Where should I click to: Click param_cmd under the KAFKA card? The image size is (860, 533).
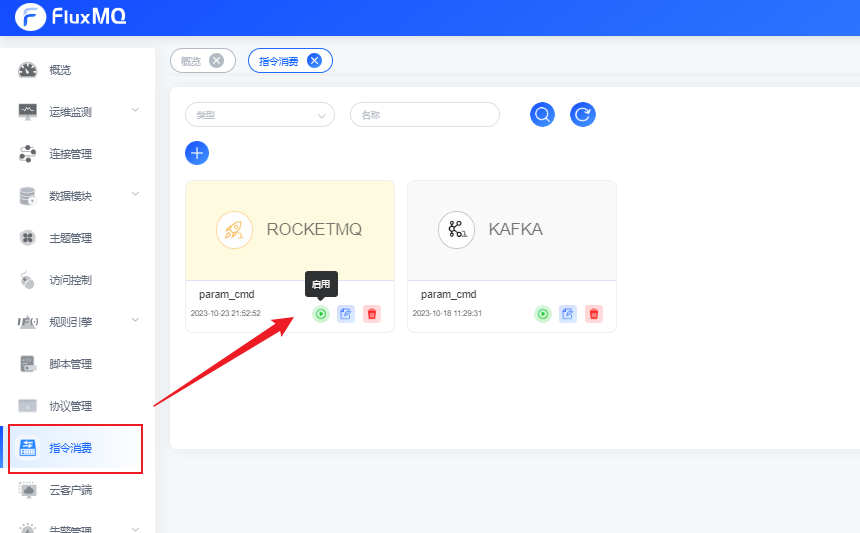tap(449, 294)
